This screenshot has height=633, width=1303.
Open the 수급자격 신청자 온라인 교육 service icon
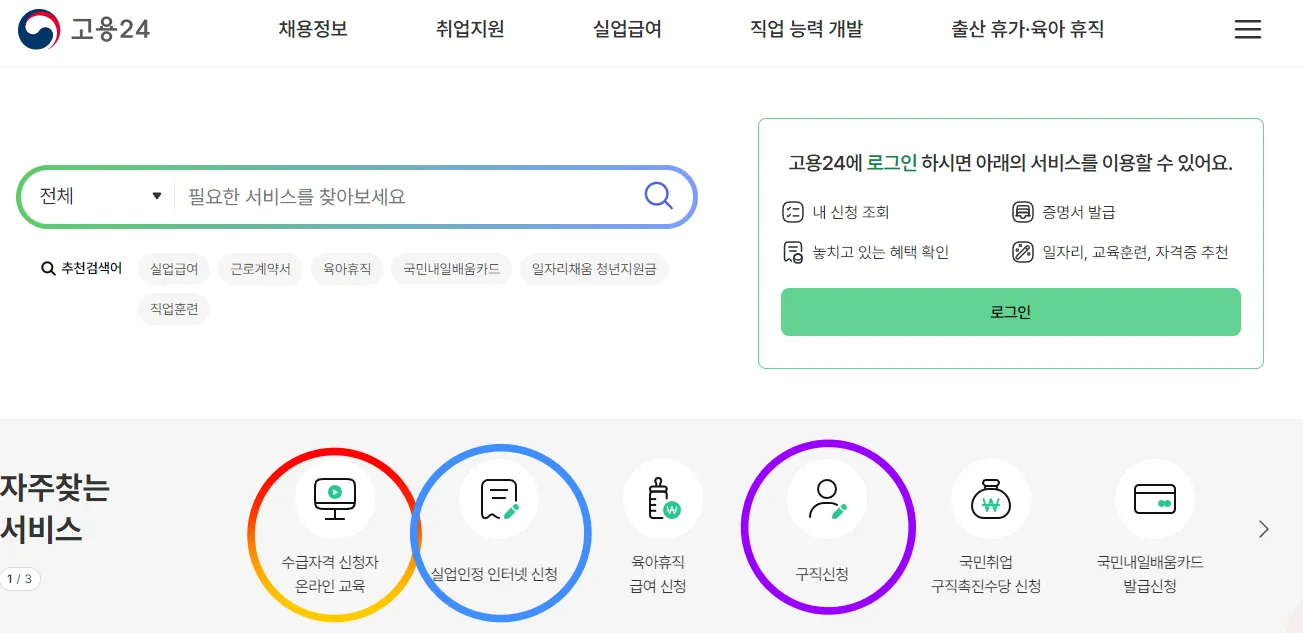click(333, 495)
